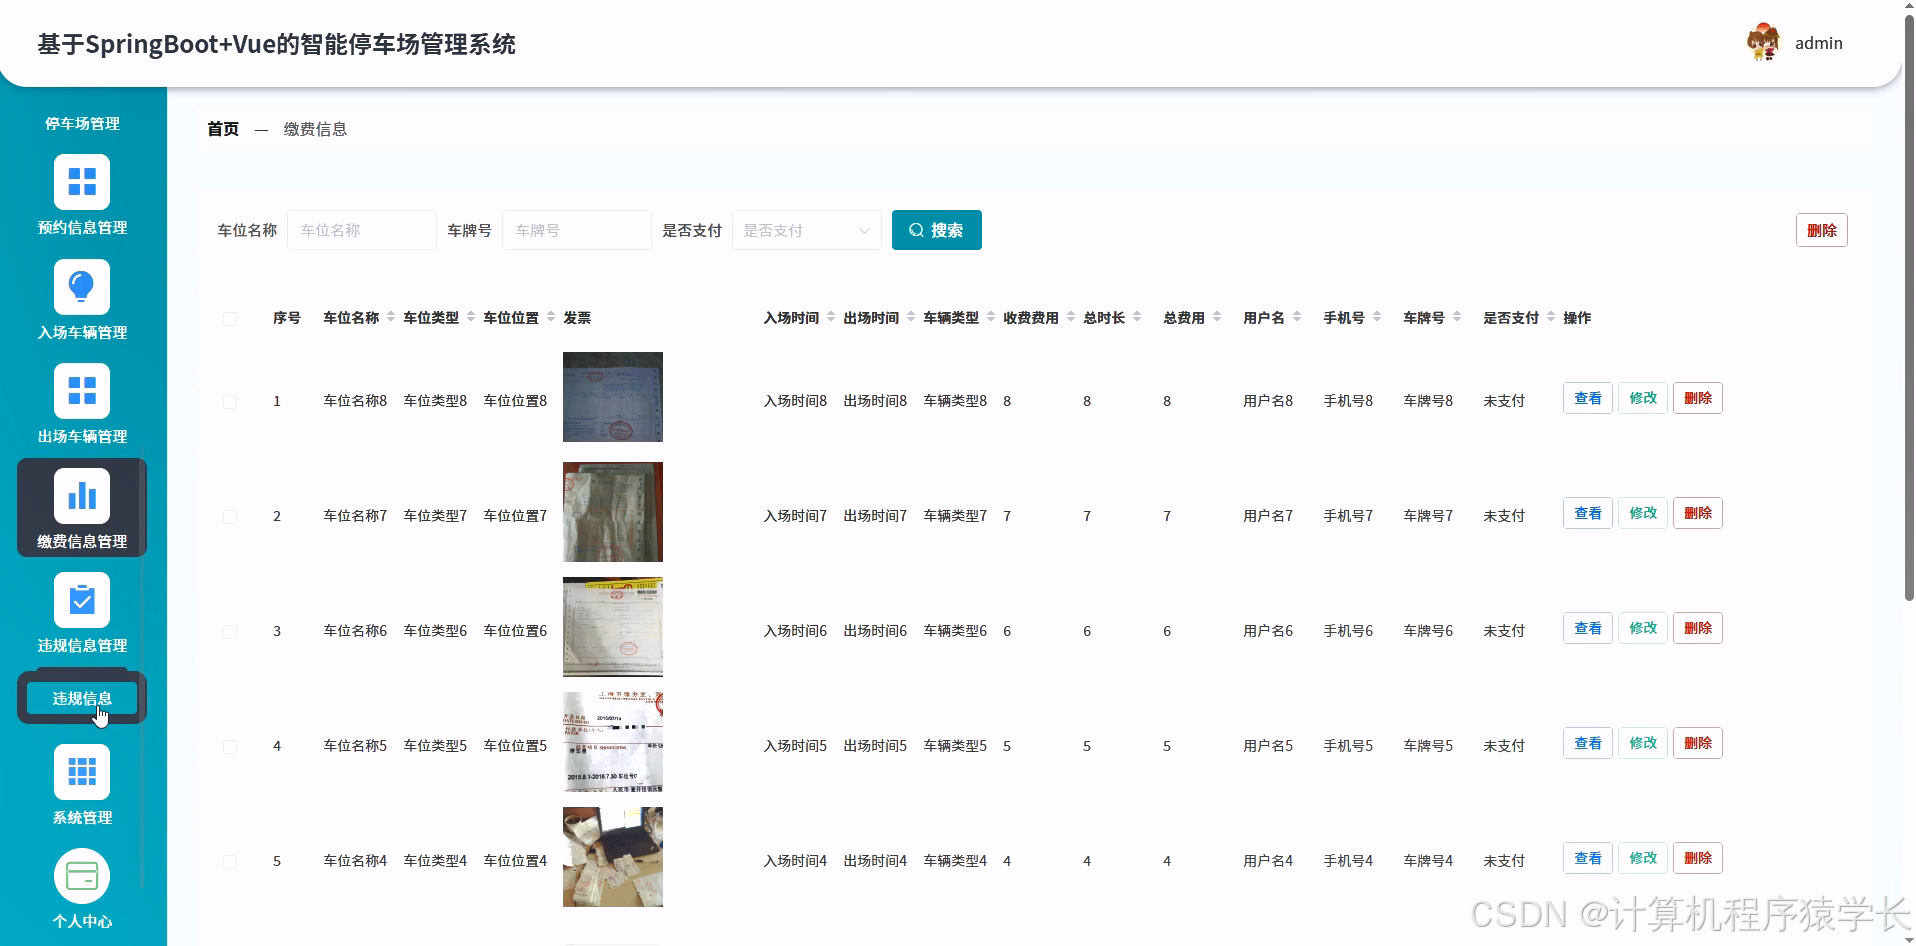The height and width of the screenshot is (946, 1916).
Task: Open the invoice thumbnail in row 车位名称5
Action: click(613, 742)
